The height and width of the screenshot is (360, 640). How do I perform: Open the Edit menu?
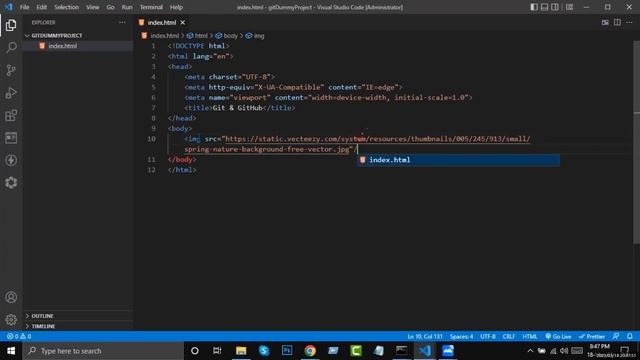(41, 7)
